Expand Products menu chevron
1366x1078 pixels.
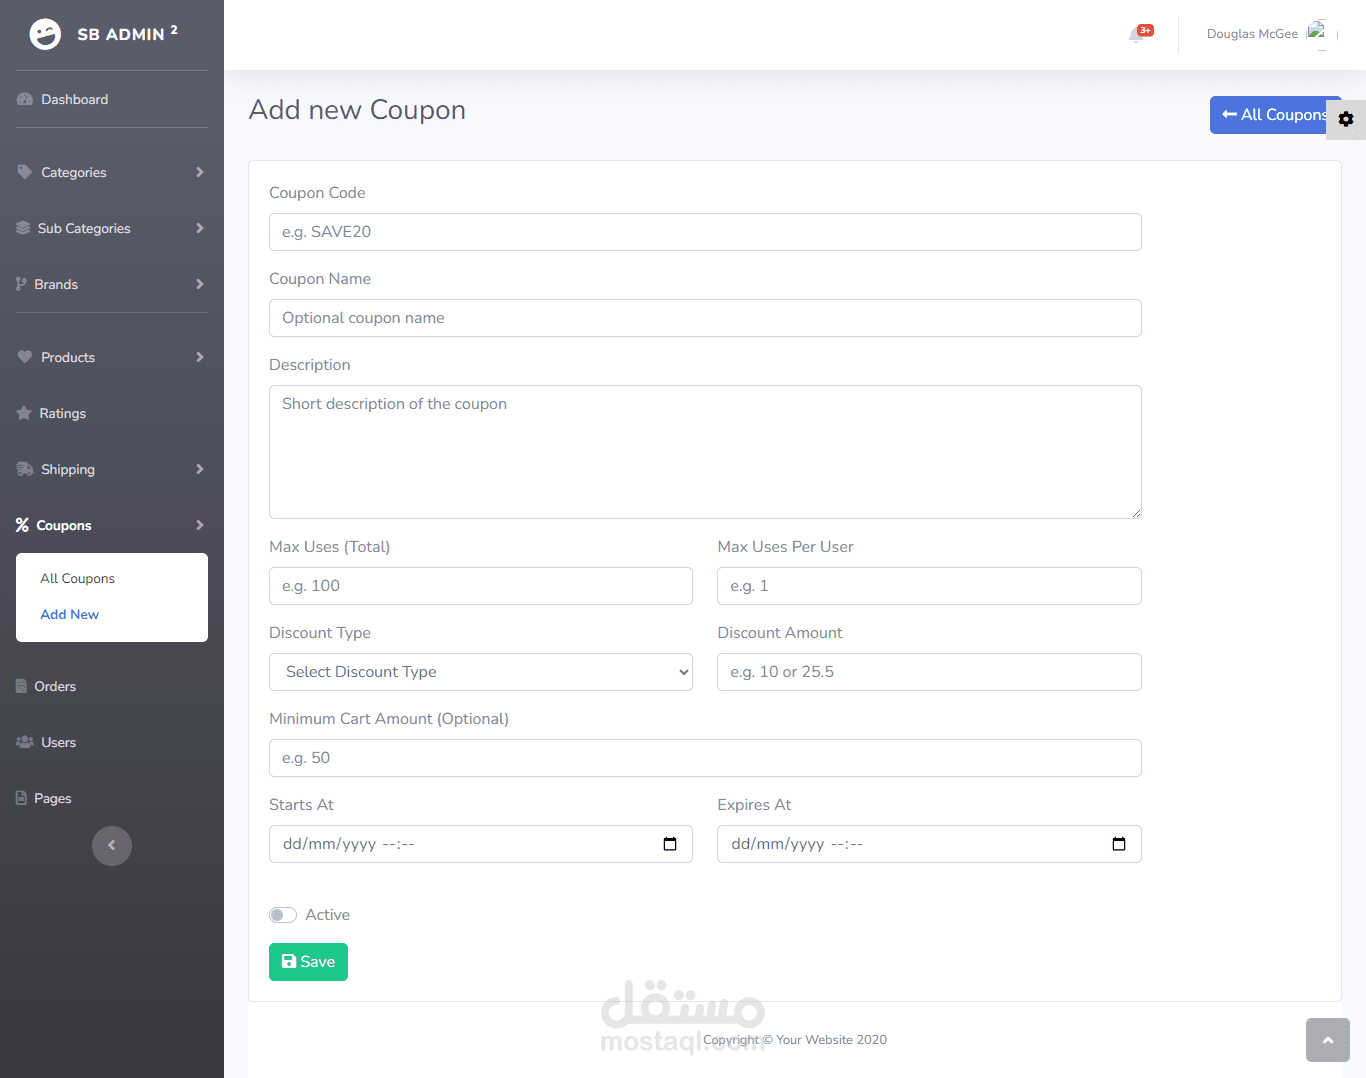200,357
